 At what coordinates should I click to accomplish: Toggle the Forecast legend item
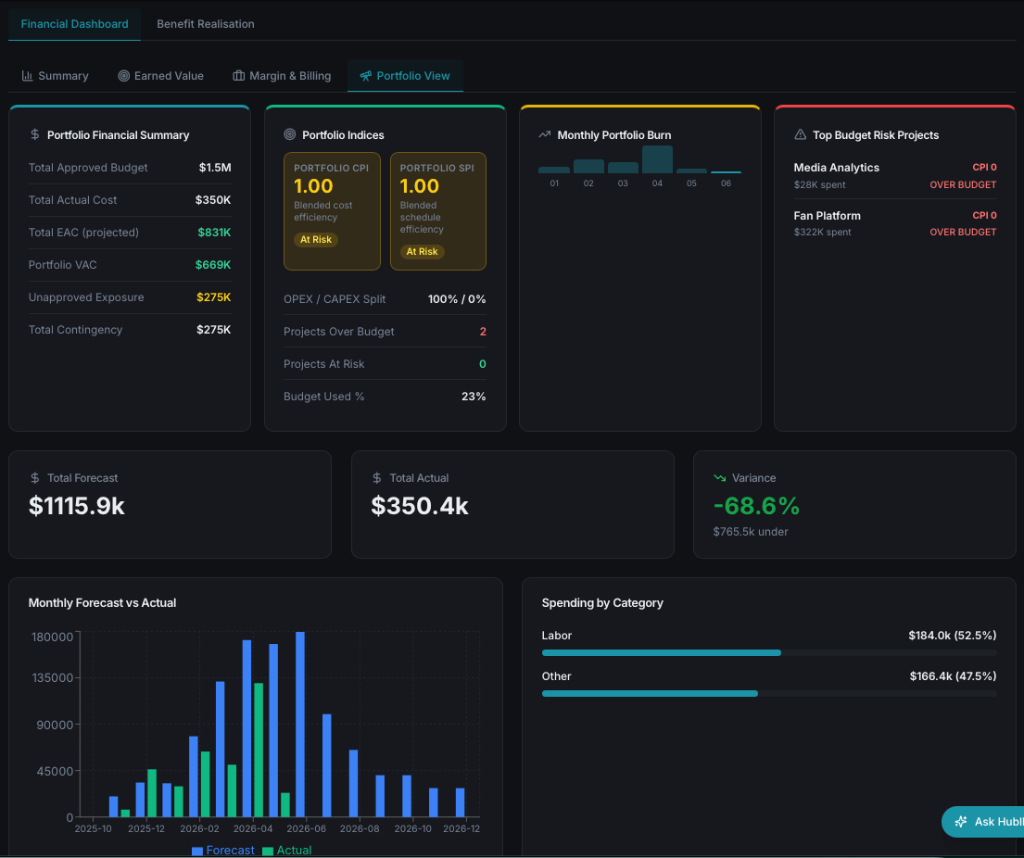tap(223, 850)
